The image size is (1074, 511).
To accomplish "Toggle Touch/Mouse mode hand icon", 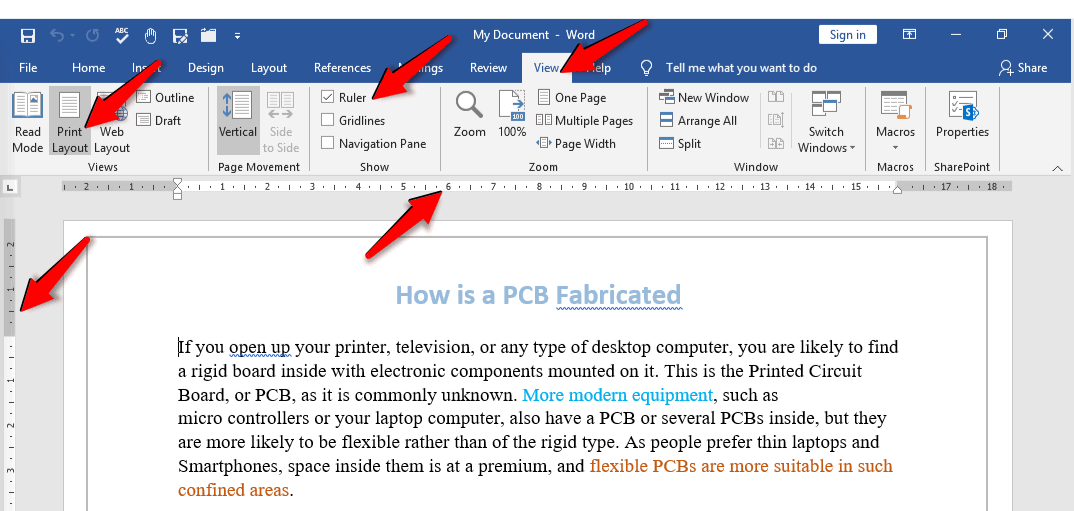I will click(x=151, y=35).
